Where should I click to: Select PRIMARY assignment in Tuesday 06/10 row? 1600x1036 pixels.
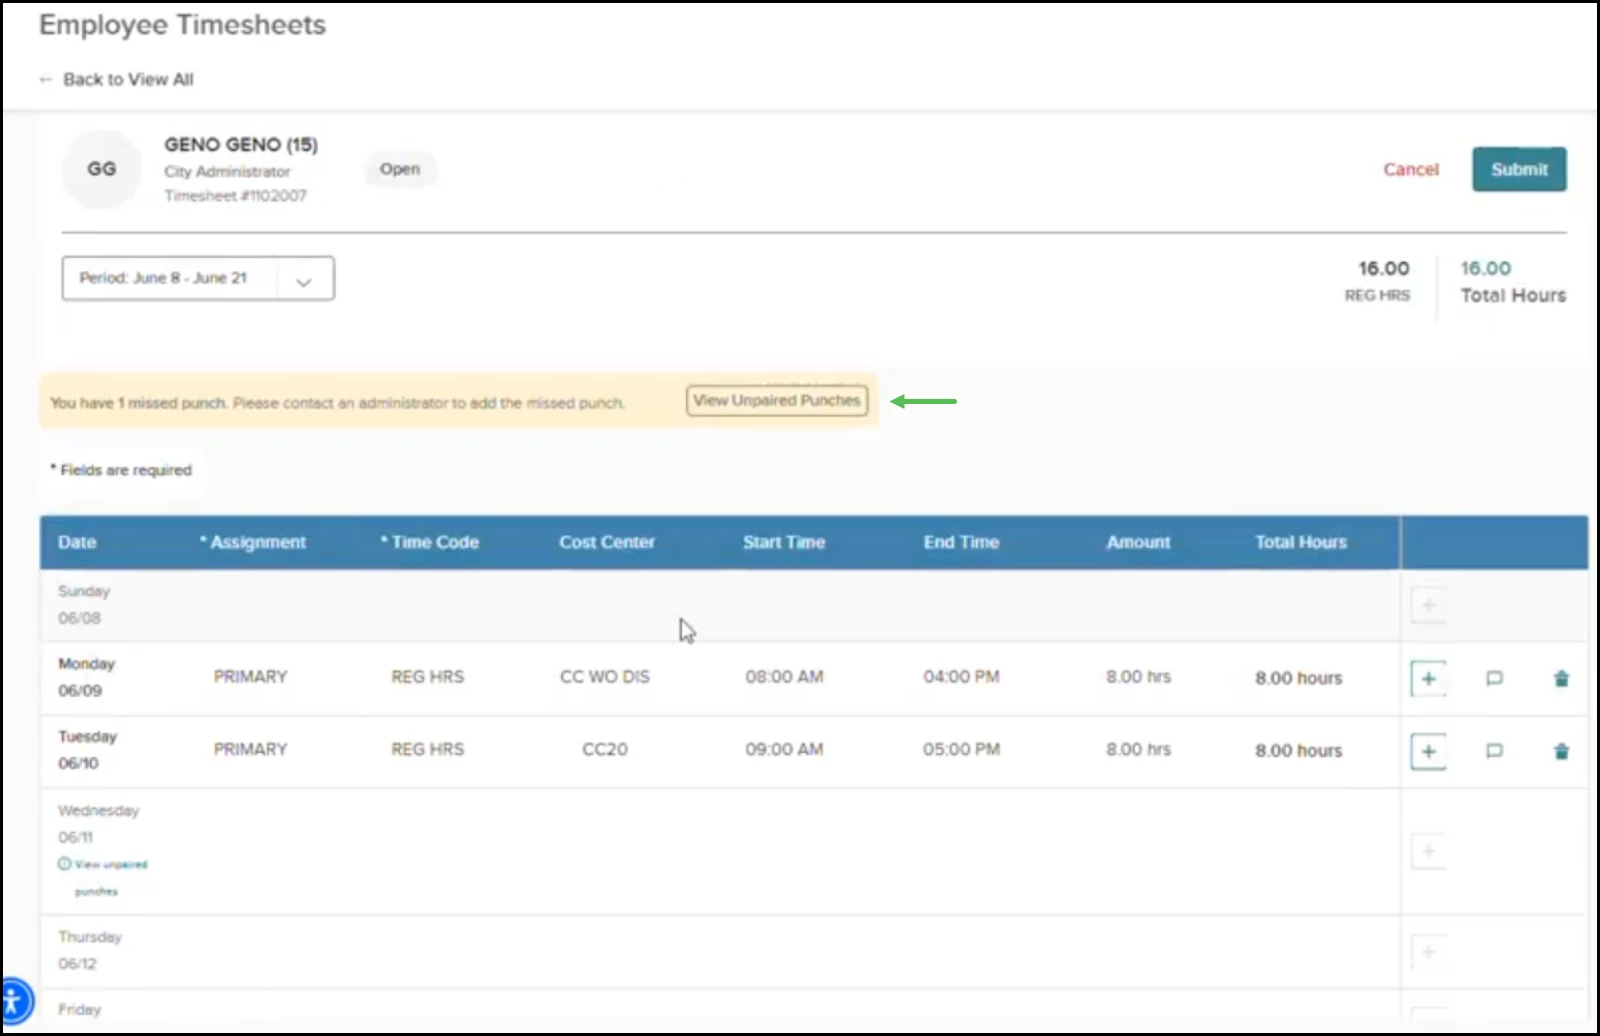pyautogui.click(x=250, y=749)
